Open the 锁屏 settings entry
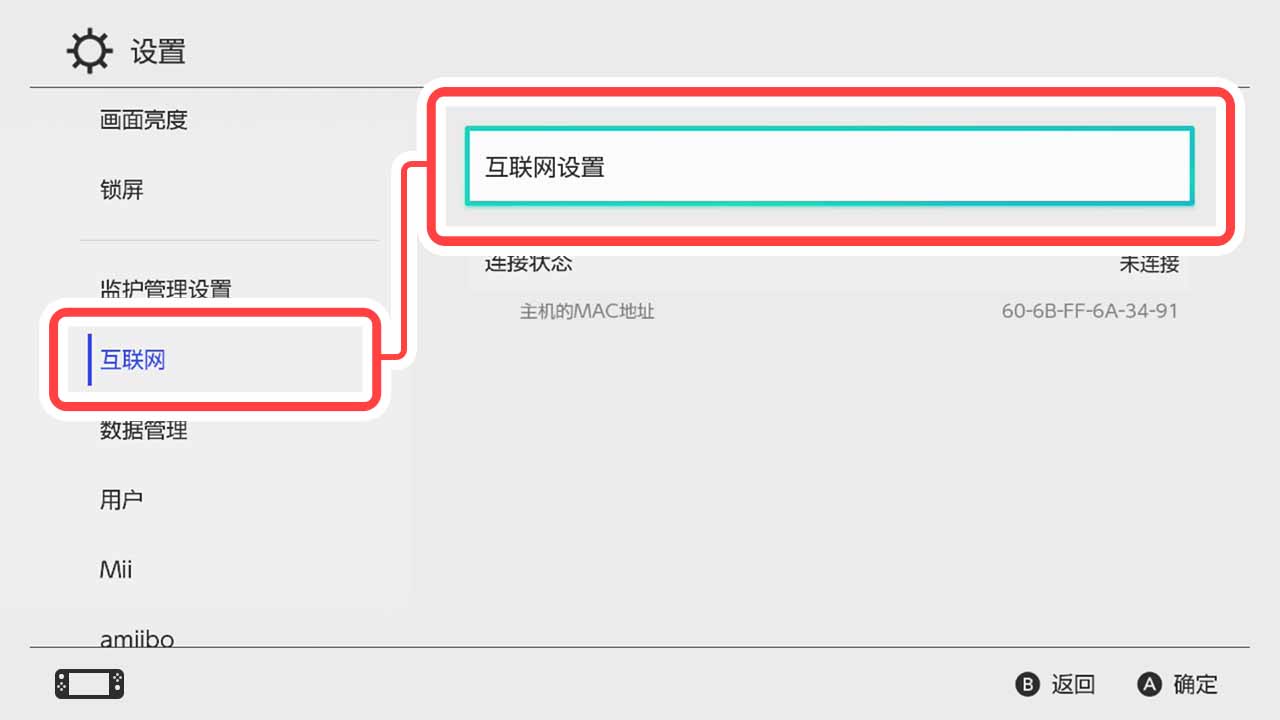 [122, 190]
